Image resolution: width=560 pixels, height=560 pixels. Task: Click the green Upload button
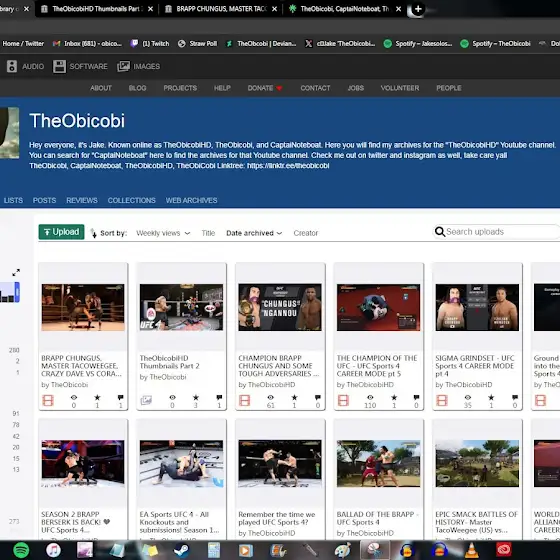pyautogui.click(x=61, y=232)
